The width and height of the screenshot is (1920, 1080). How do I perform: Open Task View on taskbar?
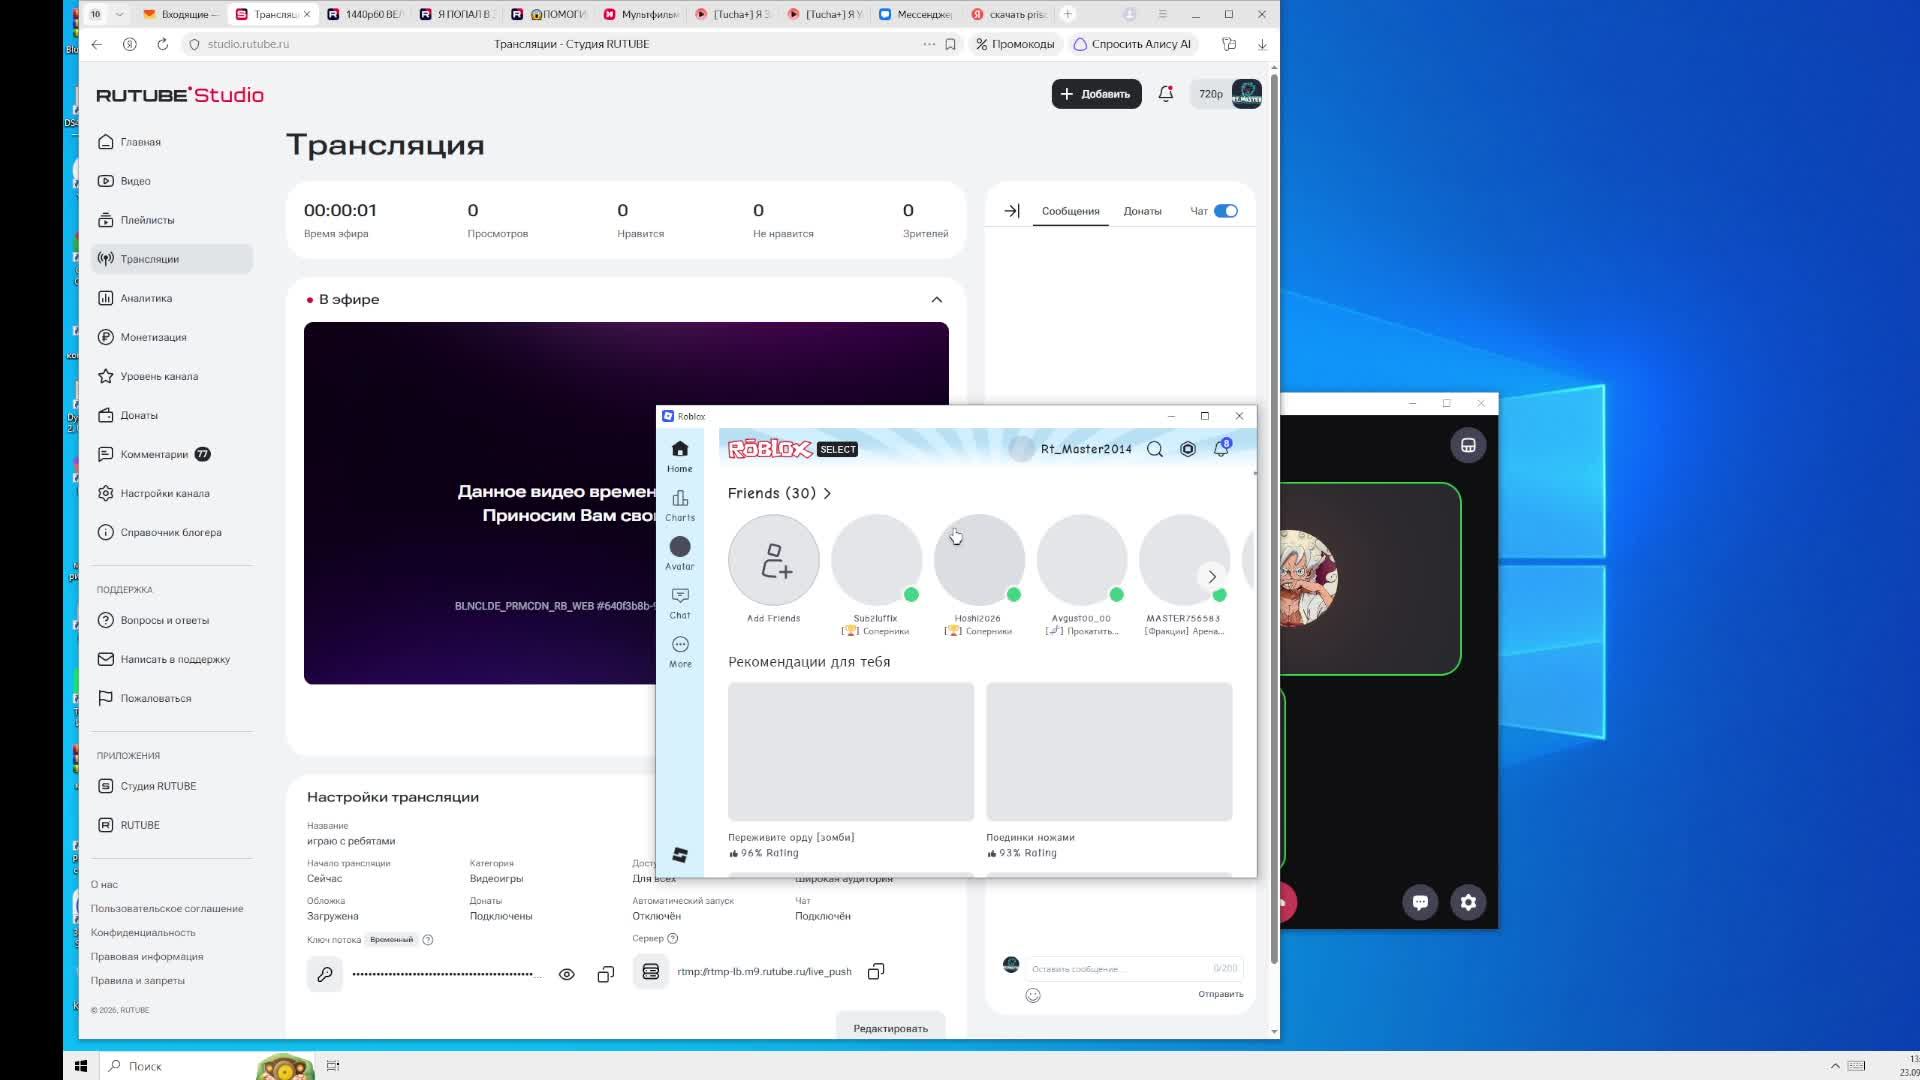pyautogui.click(x=333, y=1066)
